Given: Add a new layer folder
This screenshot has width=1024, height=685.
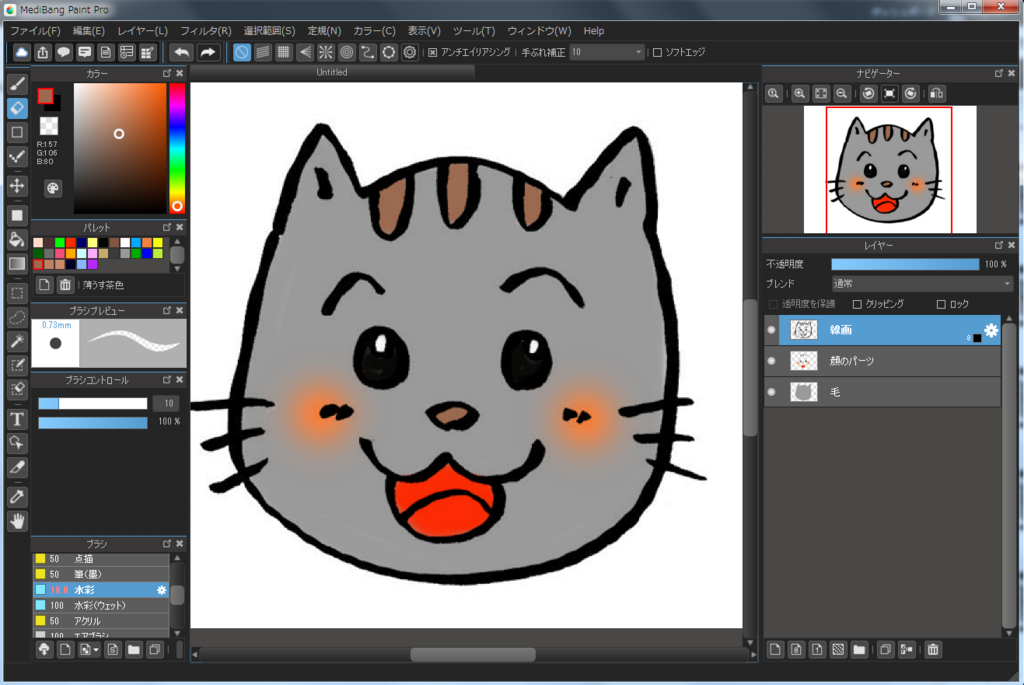Looking at the screenshot, I should click(x=859, y=649).
